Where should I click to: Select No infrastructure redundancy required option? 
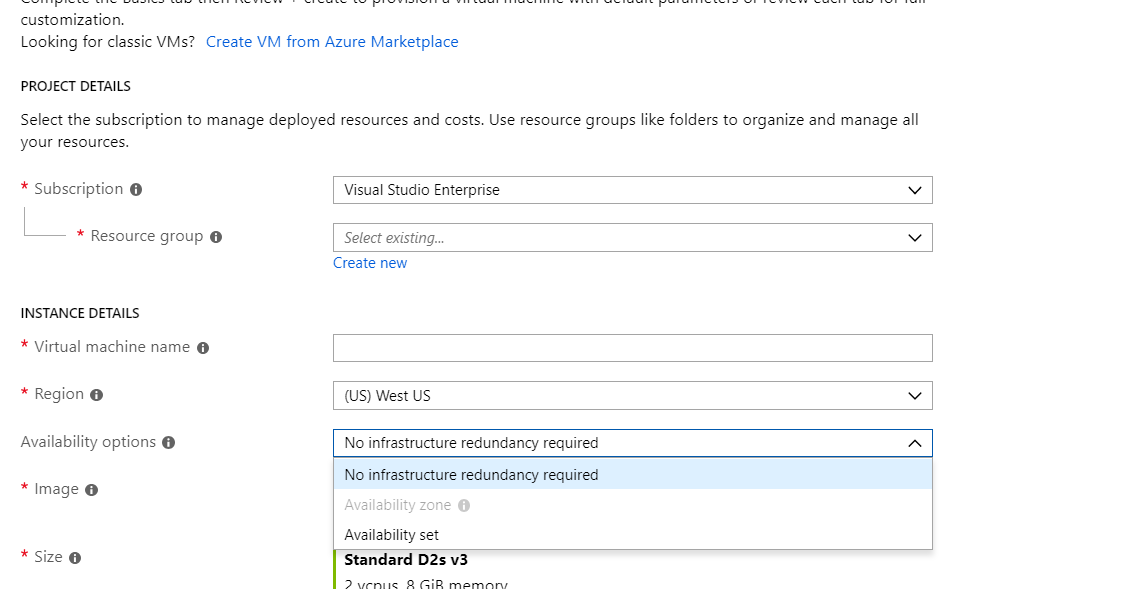[x=633, y=474]
